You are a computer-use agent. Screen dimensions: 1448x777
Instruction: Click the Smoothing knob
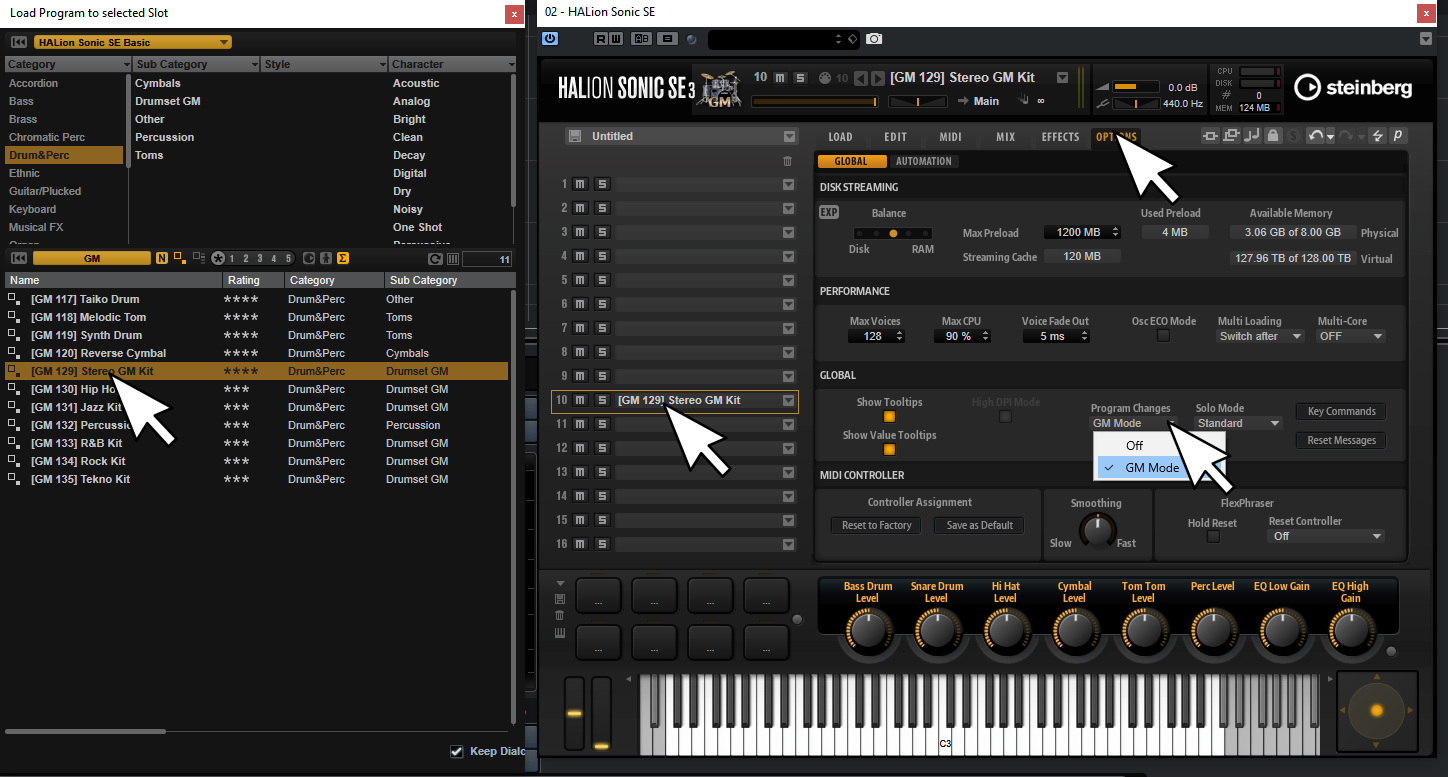click(1097, 530)
